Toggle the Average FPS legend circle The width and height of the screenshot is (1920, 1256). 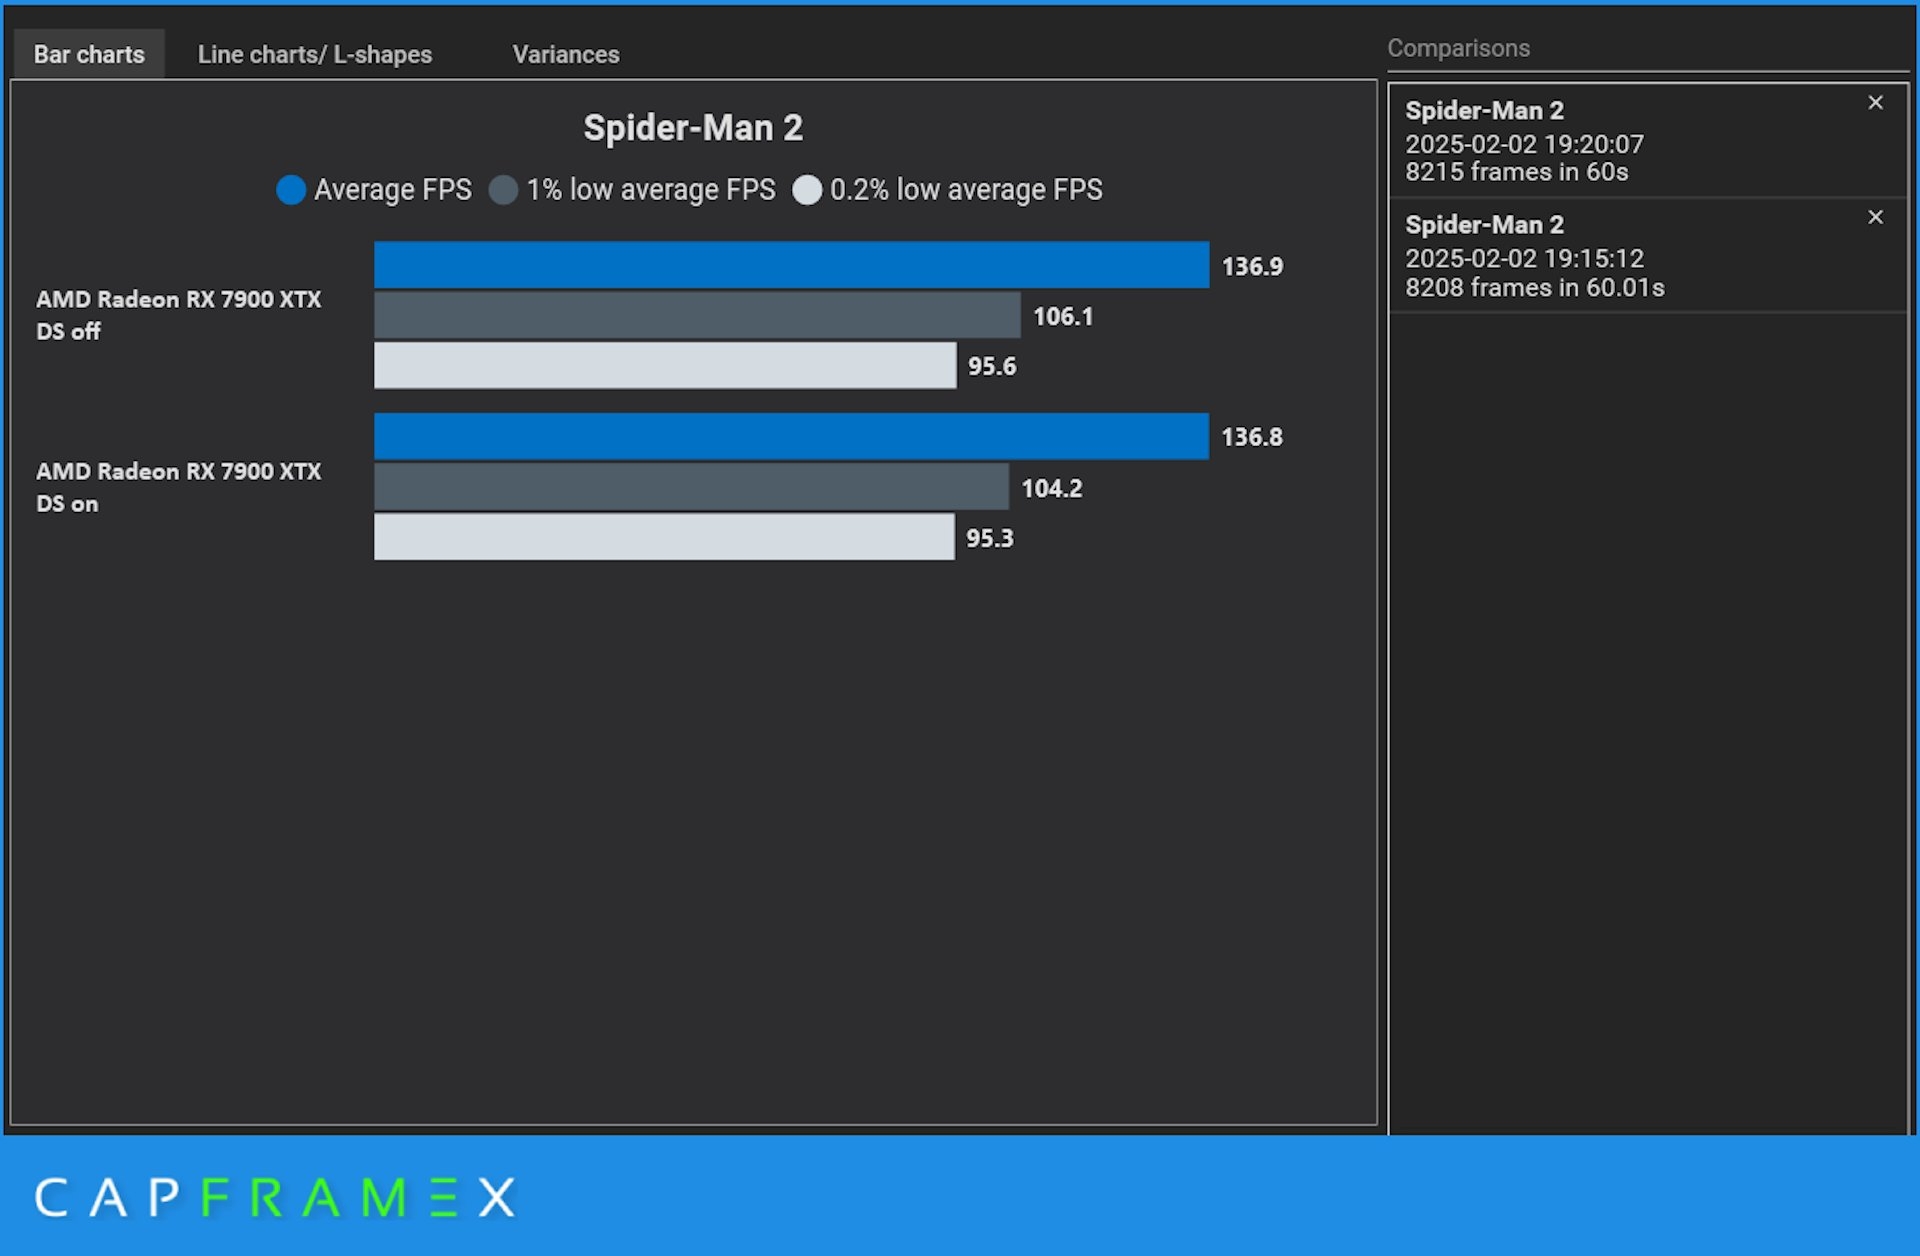pos(291,190)
